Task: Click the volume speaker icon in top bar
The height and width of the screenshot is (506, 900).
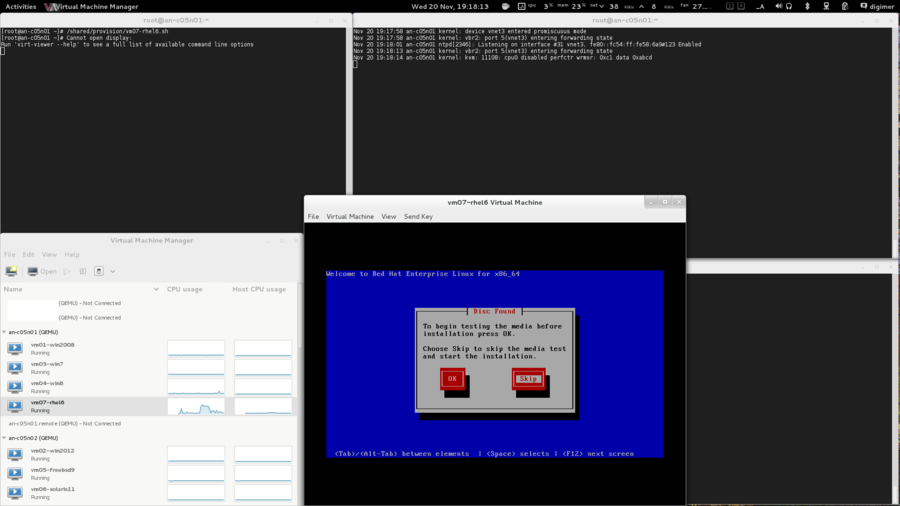Action: coord(778,6)
